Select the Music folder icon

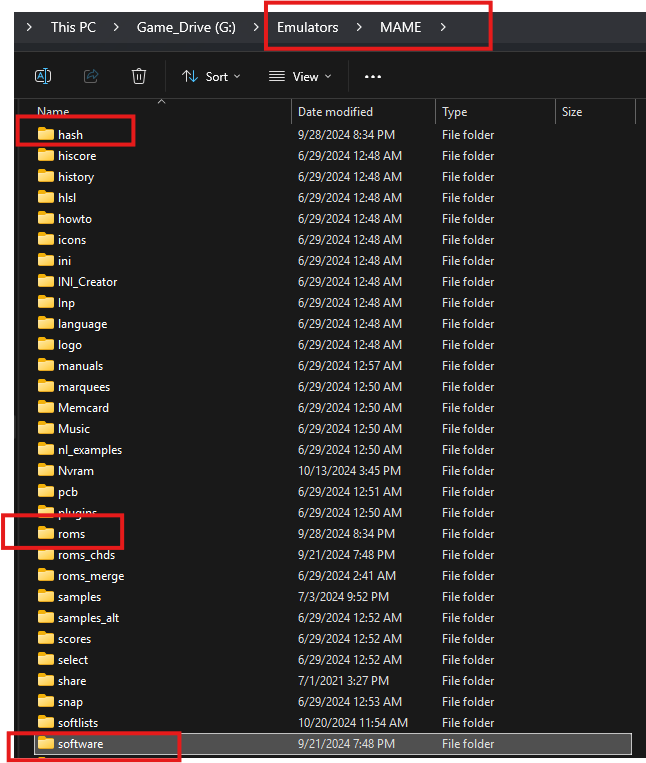pyautogui.click(x=46, y=428)
